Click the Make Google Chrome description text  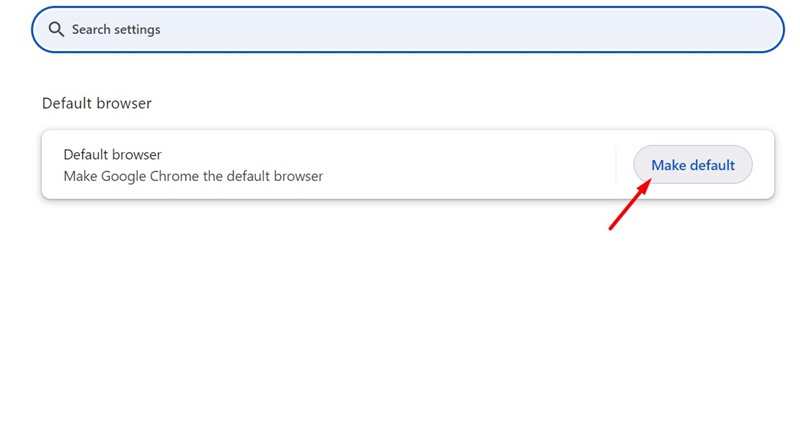click(x=193, y=176)
